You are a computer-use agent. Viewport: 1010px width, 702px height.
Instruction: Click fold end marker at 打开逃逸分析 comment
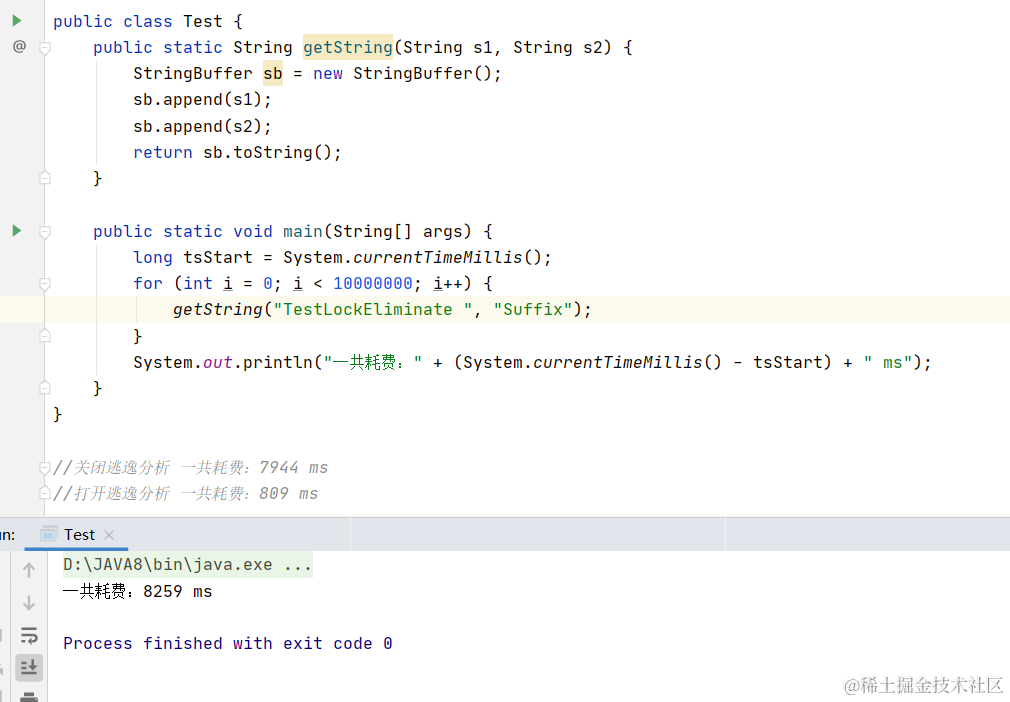click(45, 493)
